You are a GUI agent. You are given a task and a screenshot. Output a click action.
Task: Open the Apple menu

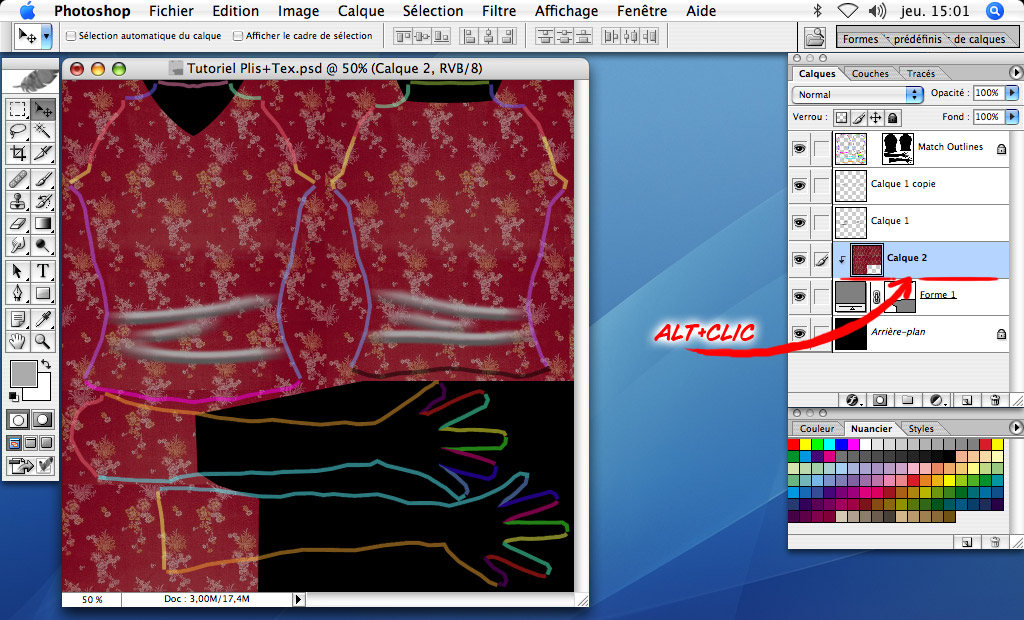27,10
